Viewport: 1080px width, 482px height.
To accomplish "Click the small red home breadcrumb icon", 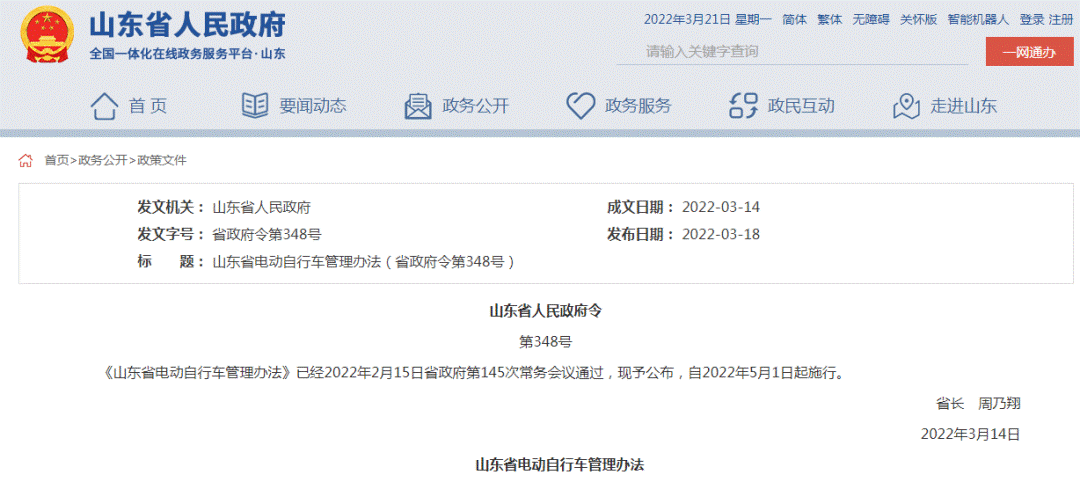I will click(26, 160).
